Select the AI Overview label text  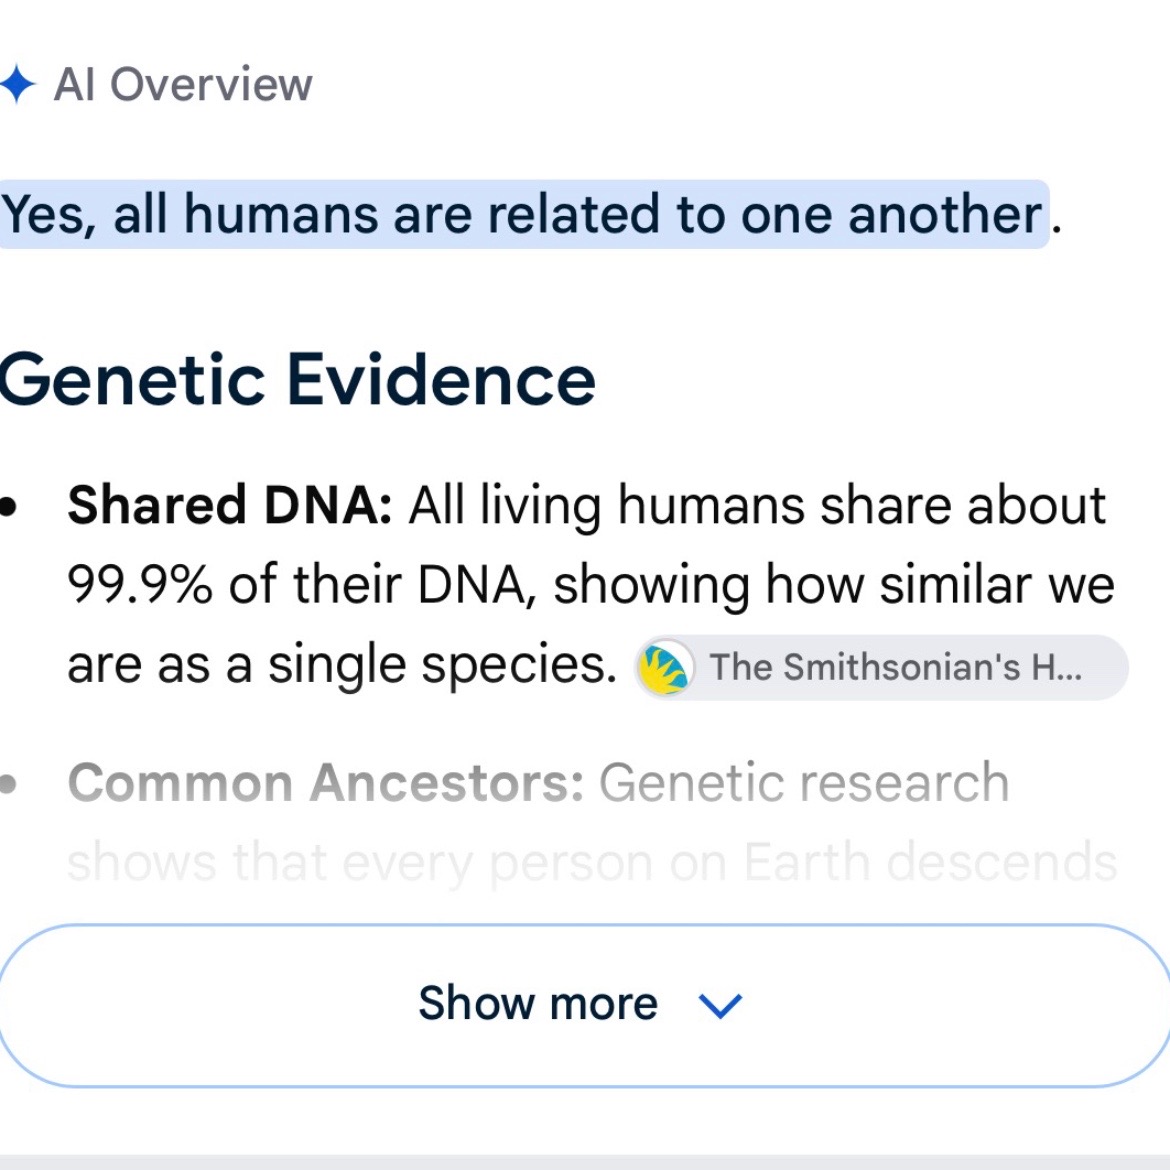point(183,84)
